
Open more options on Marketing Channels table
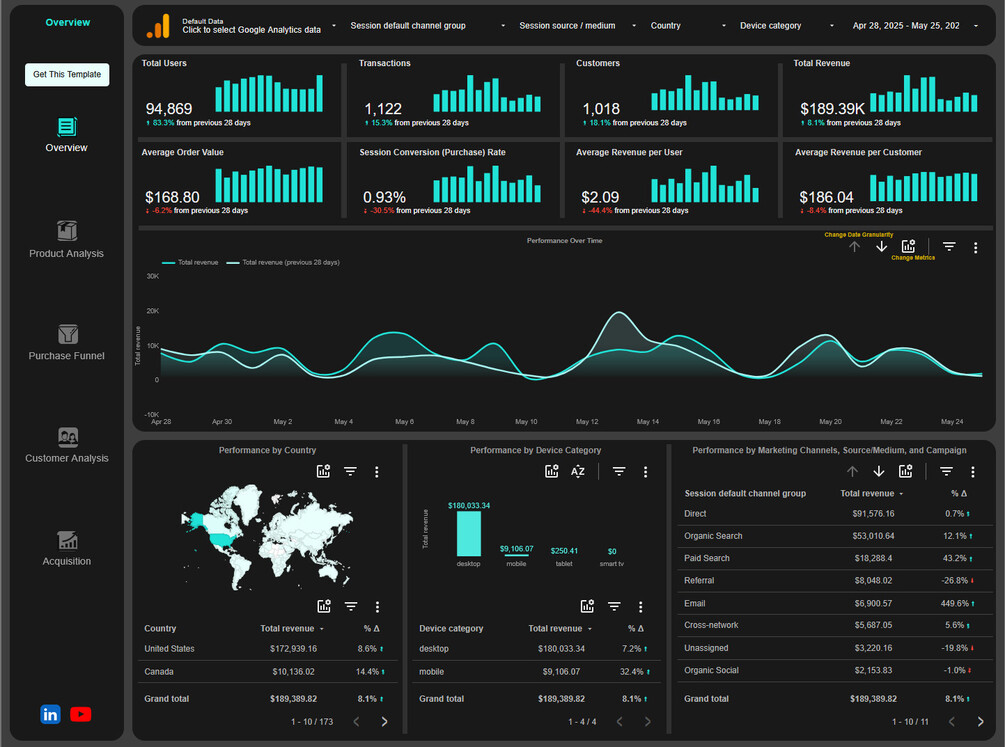972,472
